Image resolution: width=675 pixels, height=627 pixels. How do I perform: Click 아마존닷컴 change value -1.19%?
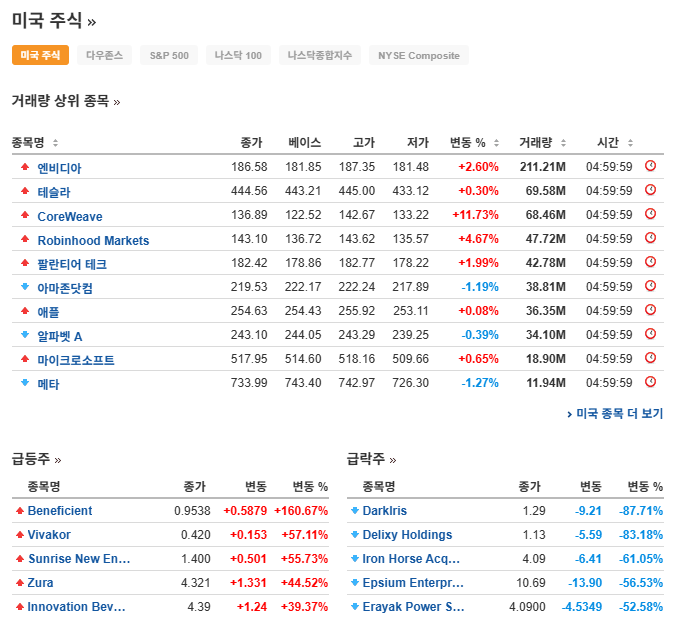[480, 286]
